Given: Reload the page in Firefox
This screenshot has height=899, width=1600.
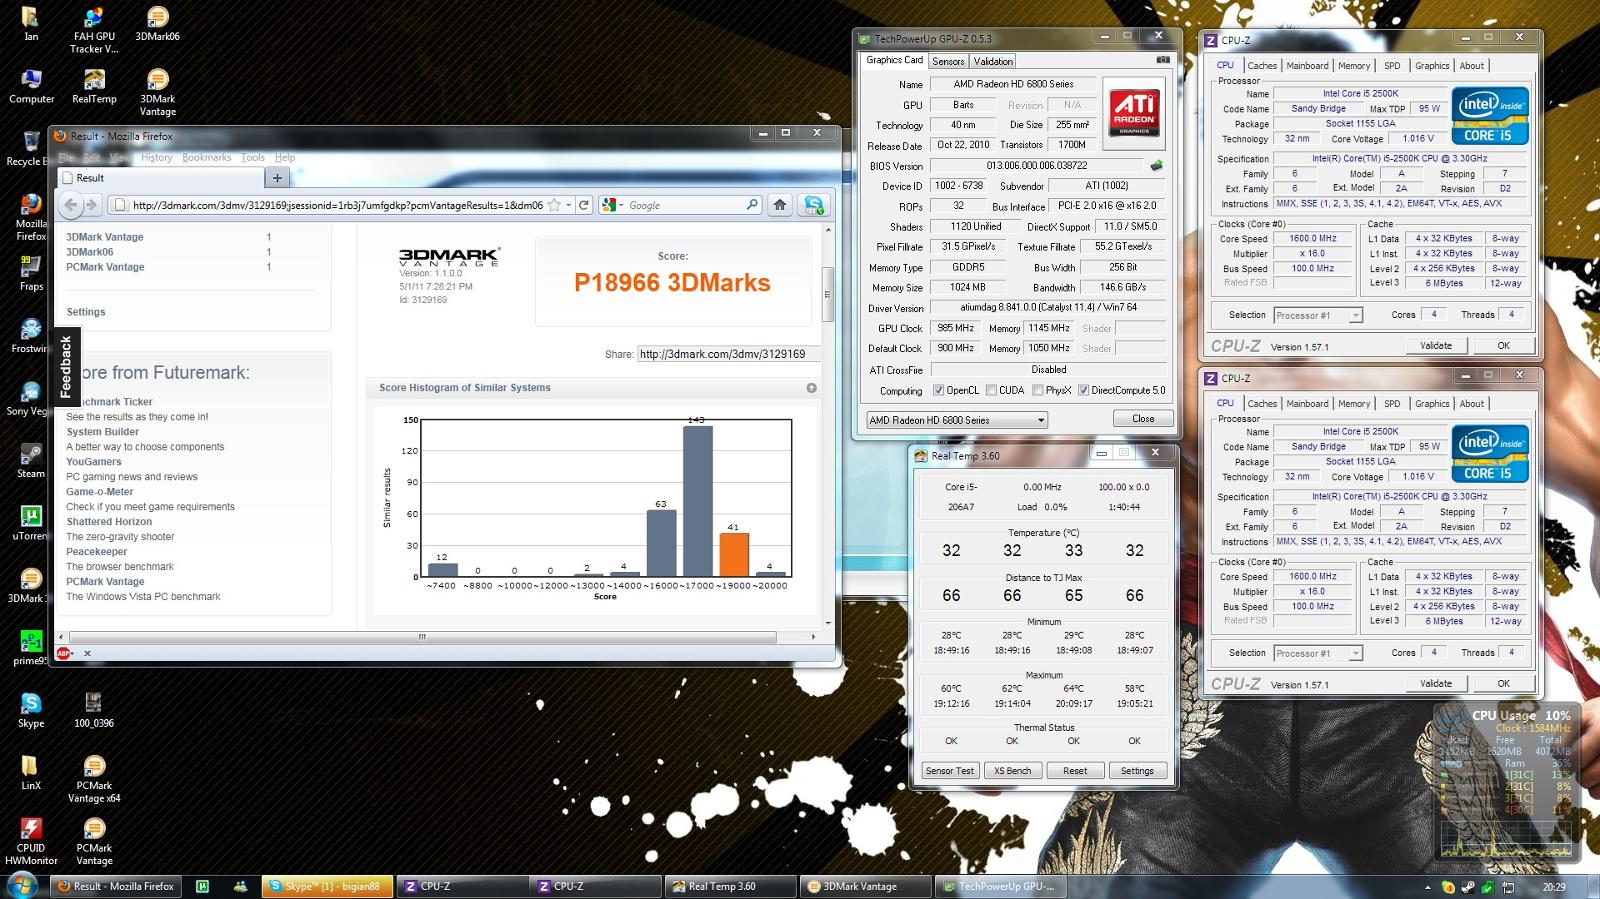Looking at the screenshot, I should [584, 205].
